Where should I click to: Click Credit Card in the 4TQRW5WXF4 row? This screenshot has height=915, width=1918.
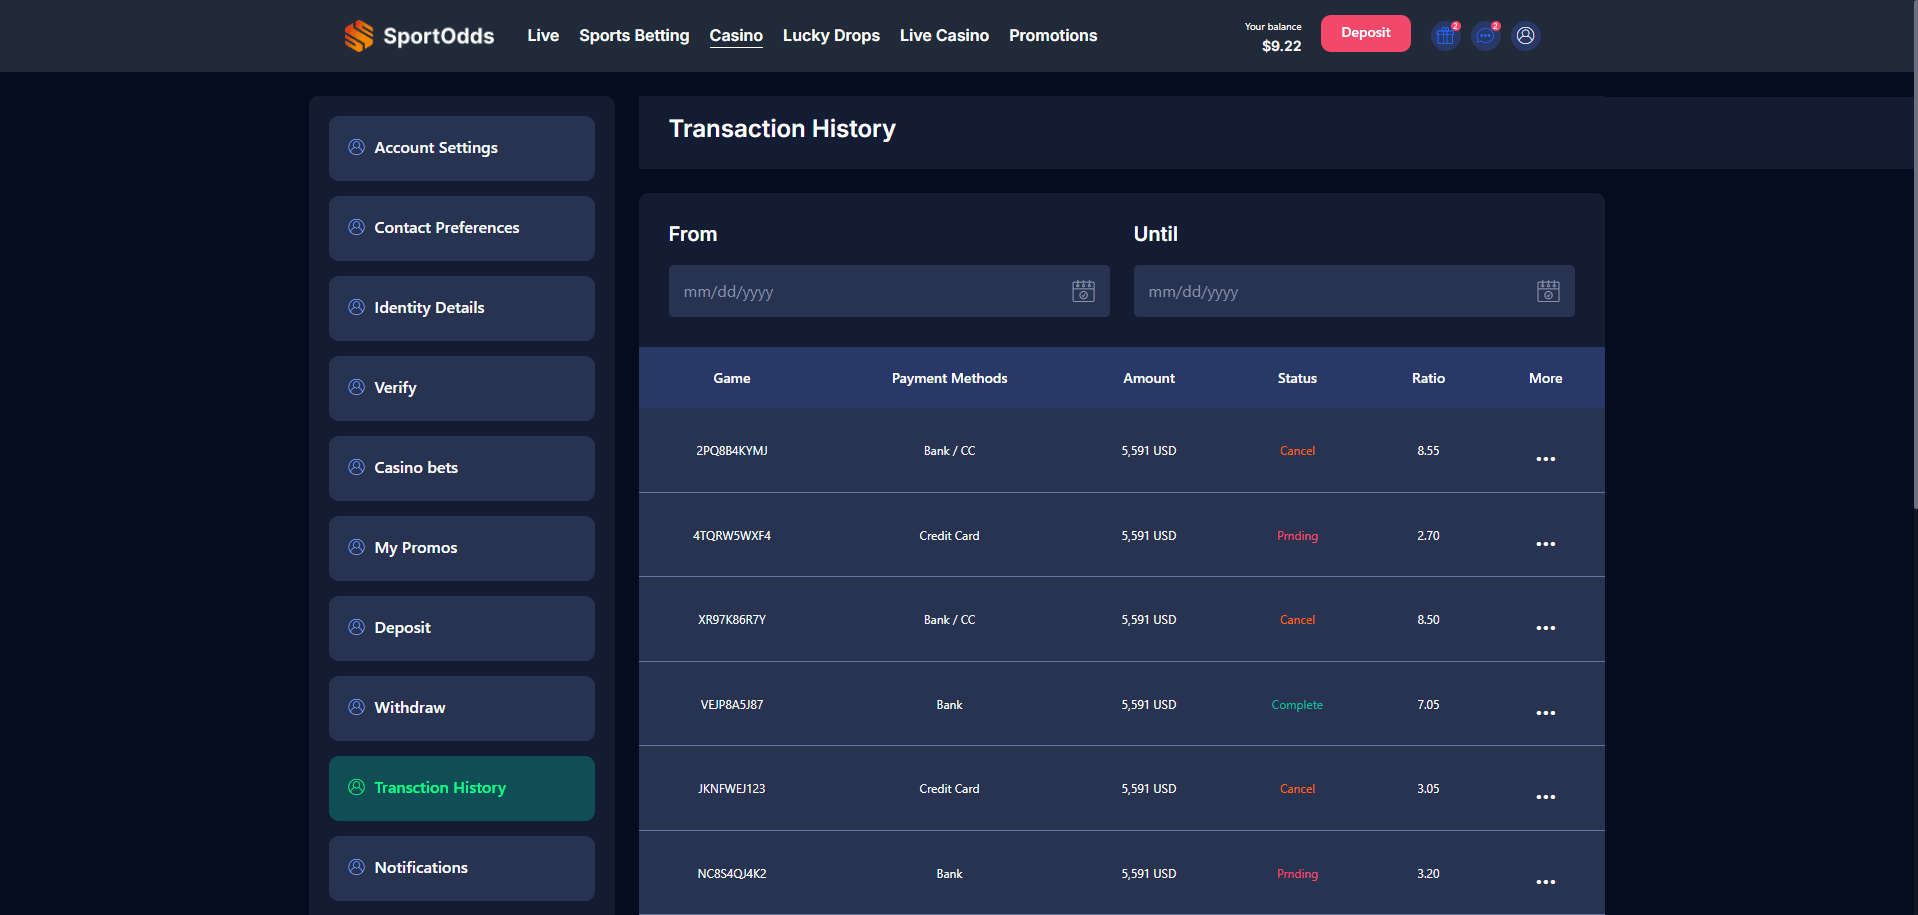pos(949,536)
